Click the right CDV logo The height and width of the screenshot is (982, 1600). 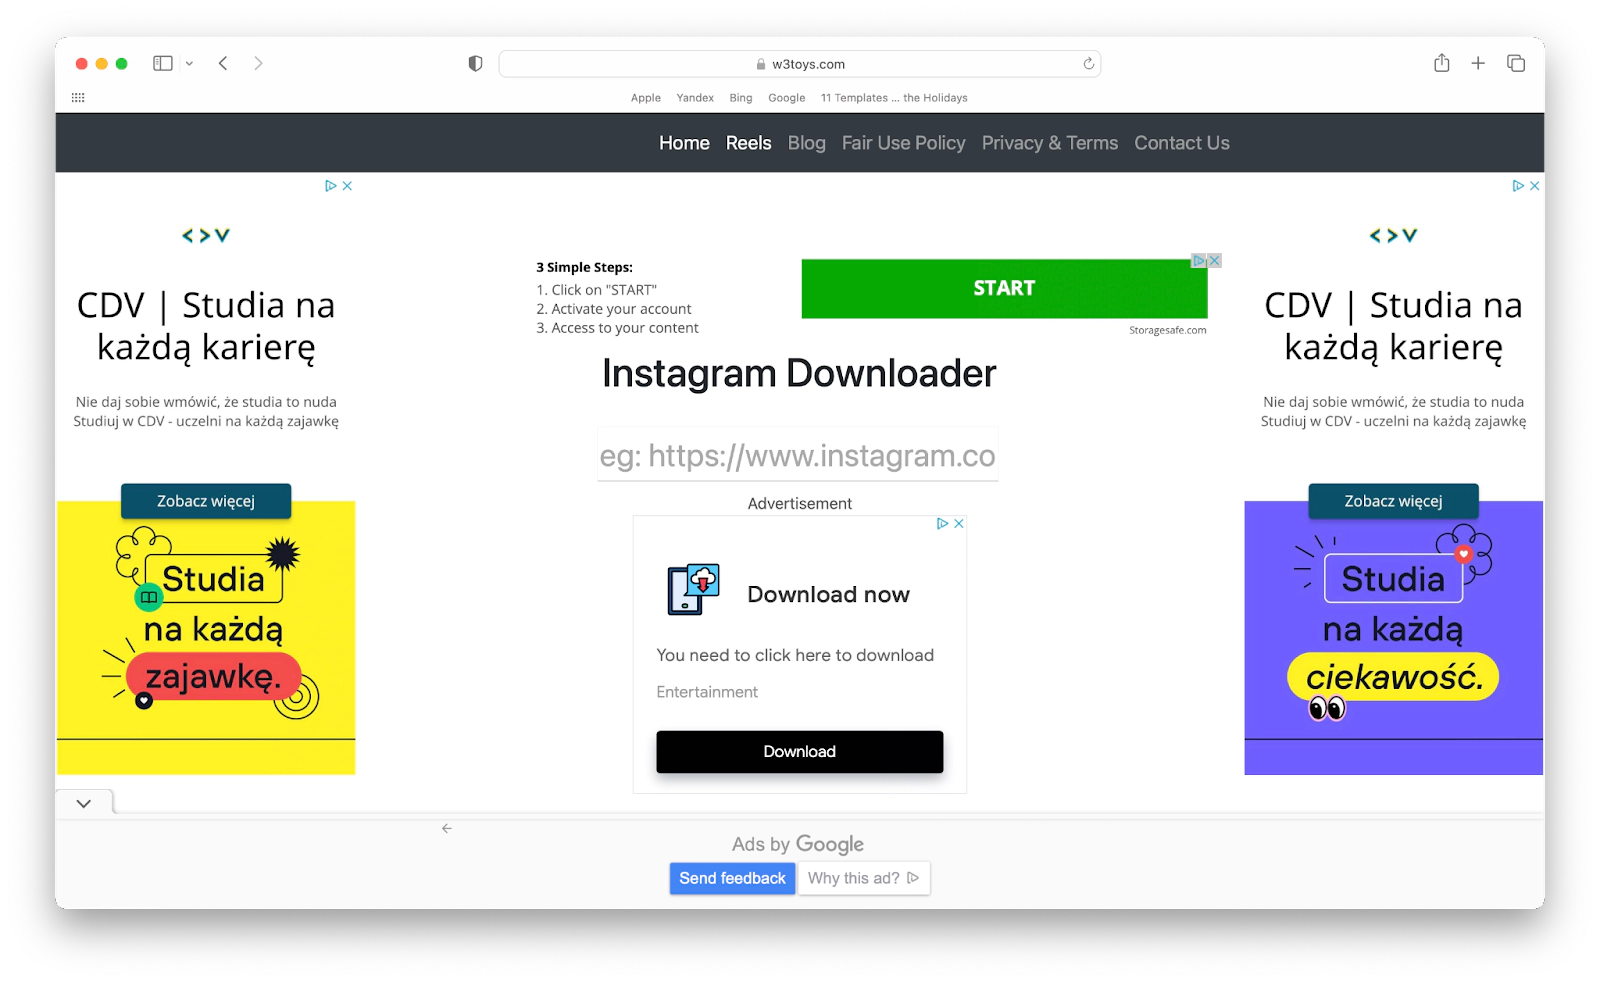[x=1393, y=236]
